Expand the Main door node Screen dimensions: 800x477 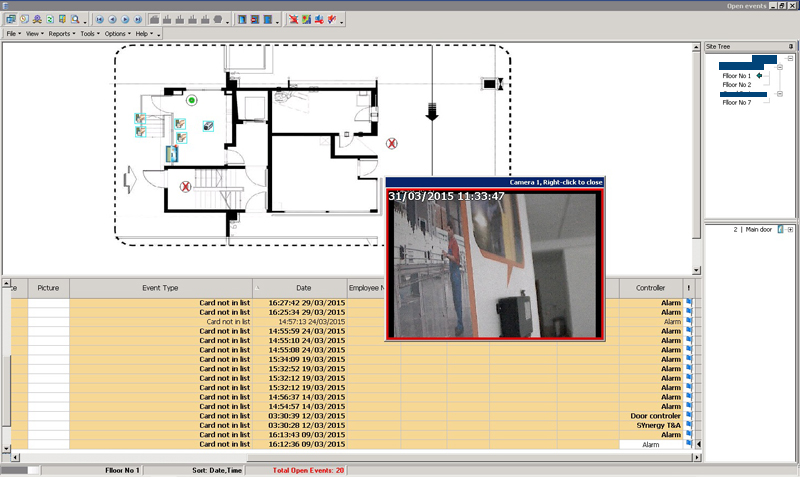click(790, 230)
